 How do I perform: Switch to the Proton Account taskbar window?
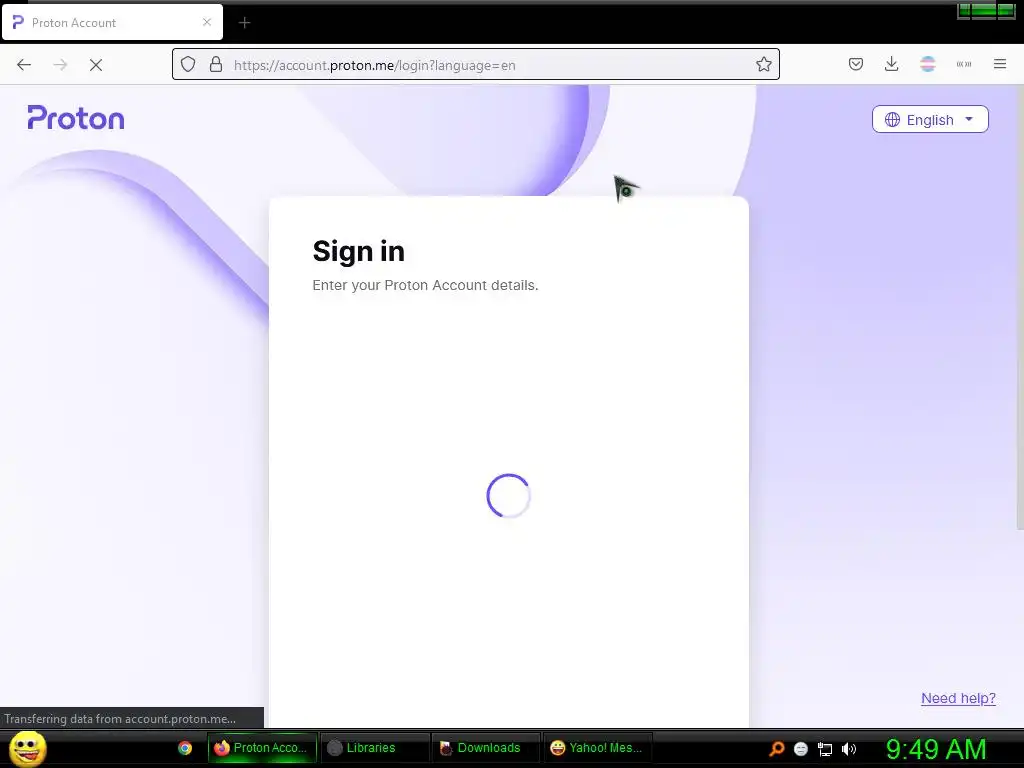point(262,748)
